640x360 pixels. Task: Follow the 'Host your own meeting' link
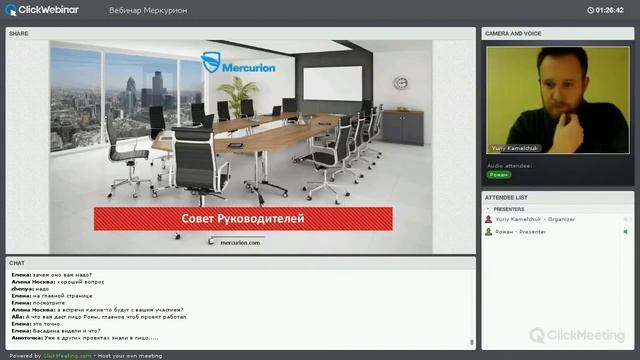[x=130, y=356]
